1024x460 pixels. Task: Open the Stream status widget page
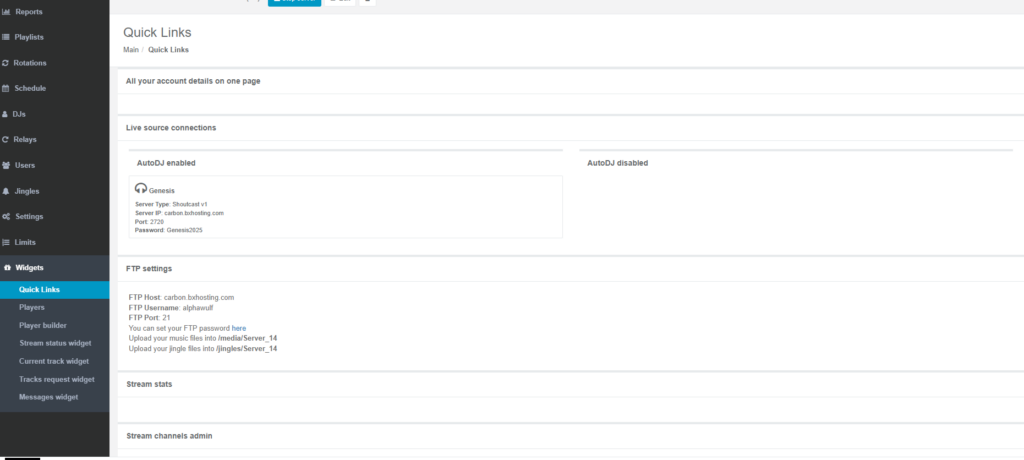(x=55, y=343)
